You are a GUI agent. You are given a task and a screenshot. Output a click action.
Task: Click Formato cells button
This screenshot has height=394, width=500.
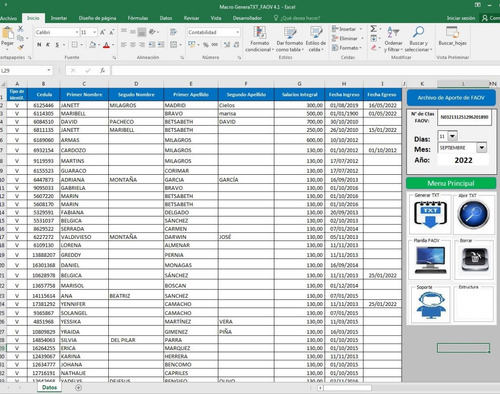point(347,48)
